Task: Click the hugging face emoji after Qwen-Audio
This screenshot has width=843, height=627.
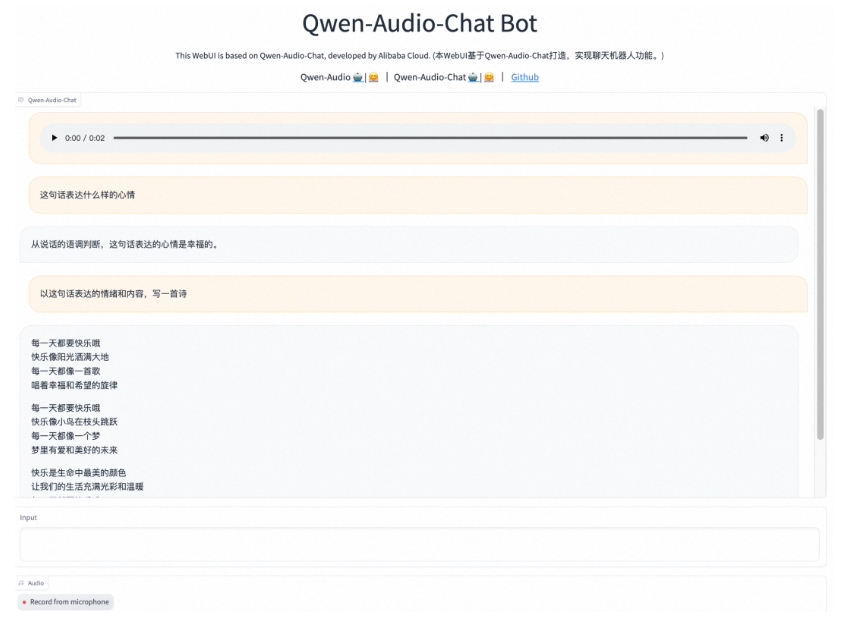Action: (374, 77)
